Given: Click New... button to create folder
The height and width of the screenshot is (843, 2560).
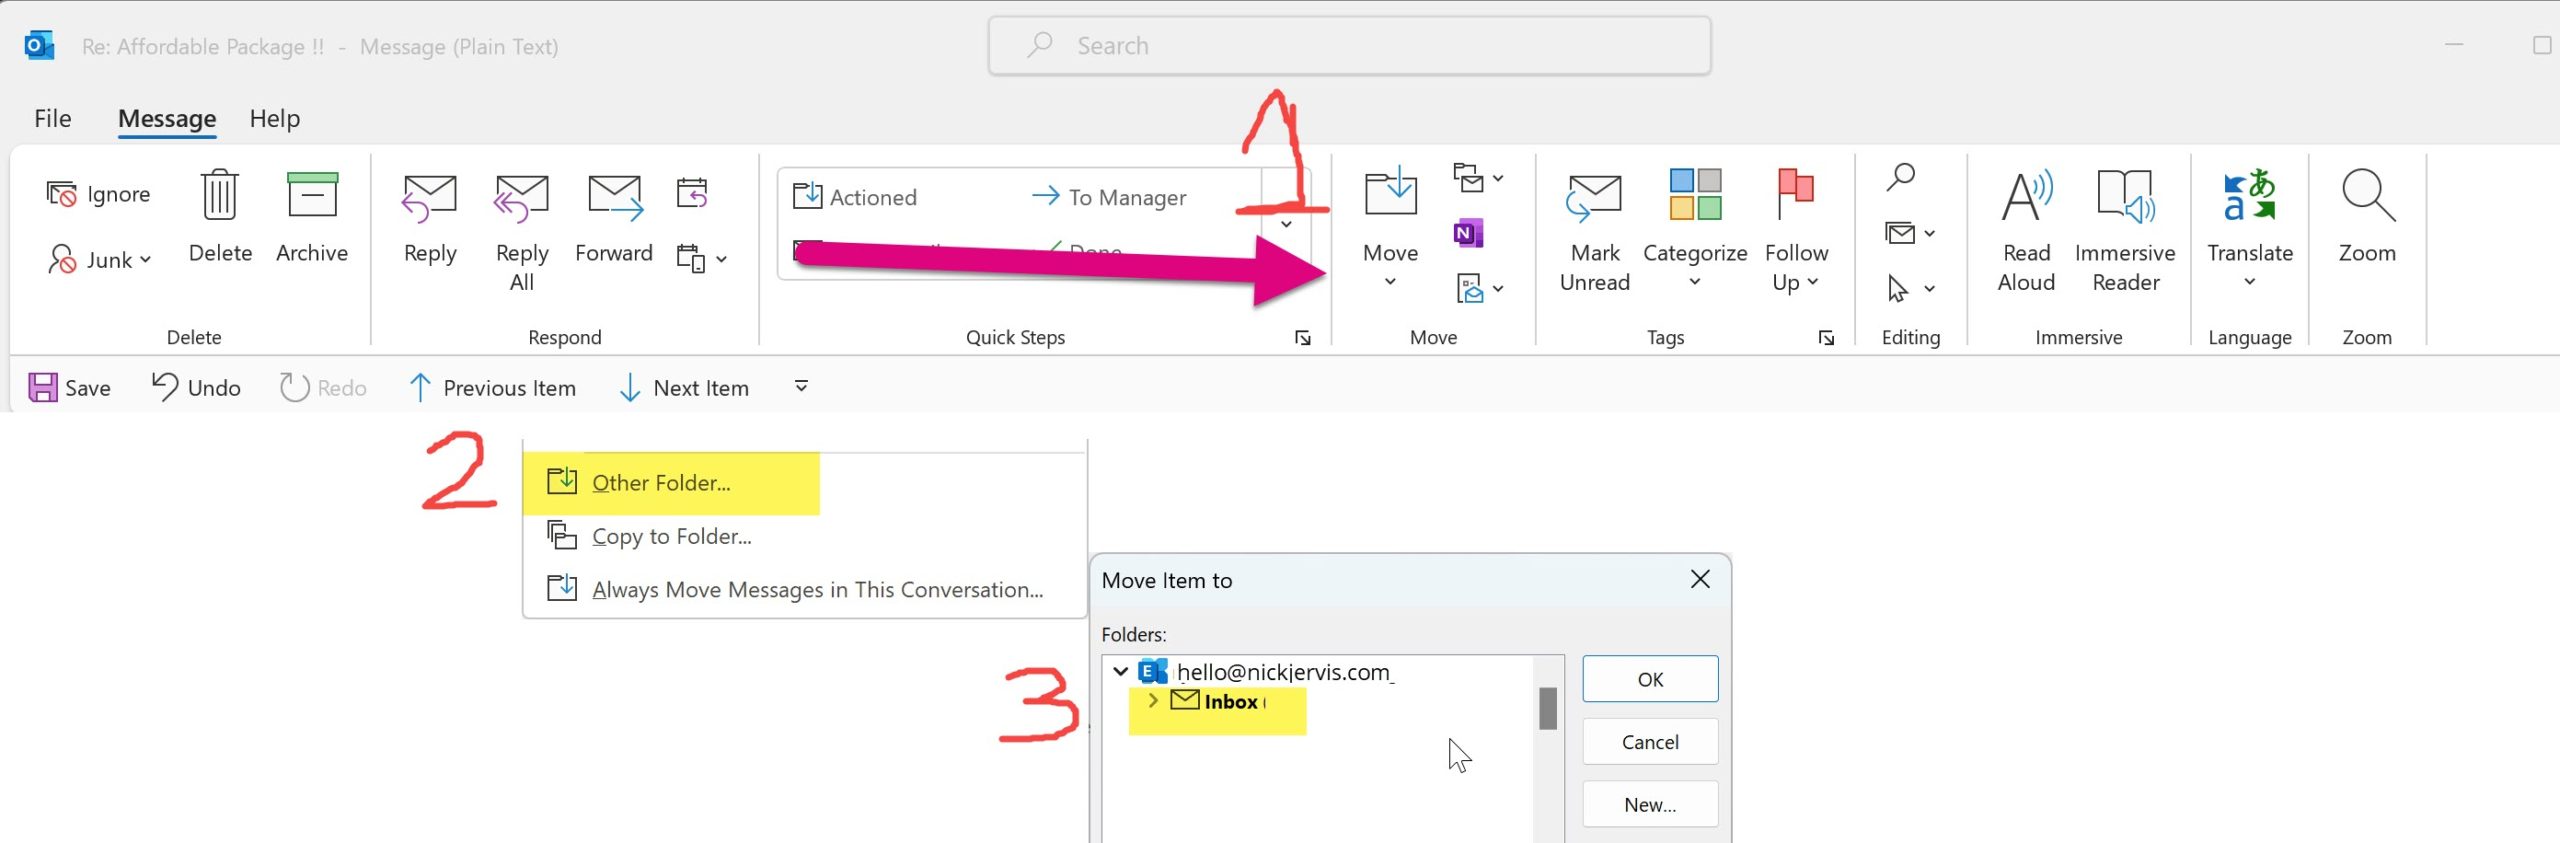Looking at the screenshot, I should click(1649, 805).
